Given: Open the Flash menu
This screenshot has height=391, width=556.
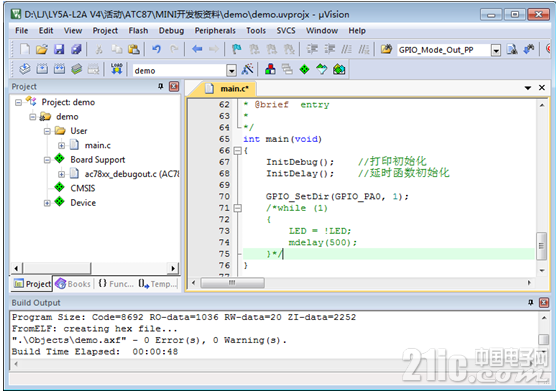Looking at the screenshot, I should 138,30.
